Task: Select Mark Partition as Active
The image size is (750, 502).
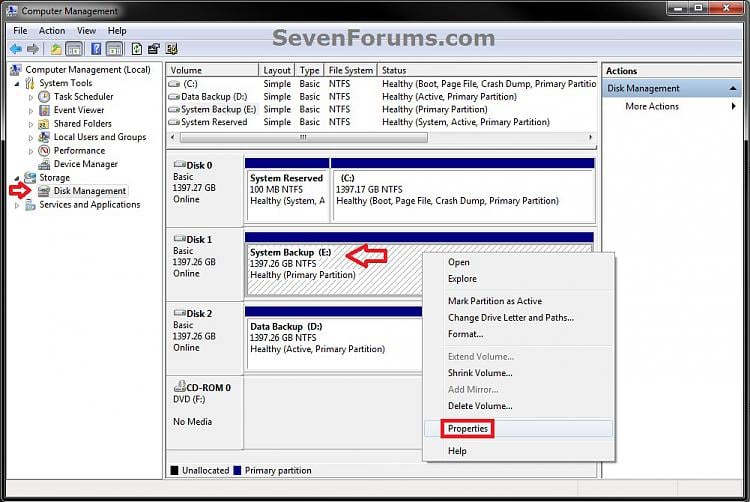Action: pos(518,301)
